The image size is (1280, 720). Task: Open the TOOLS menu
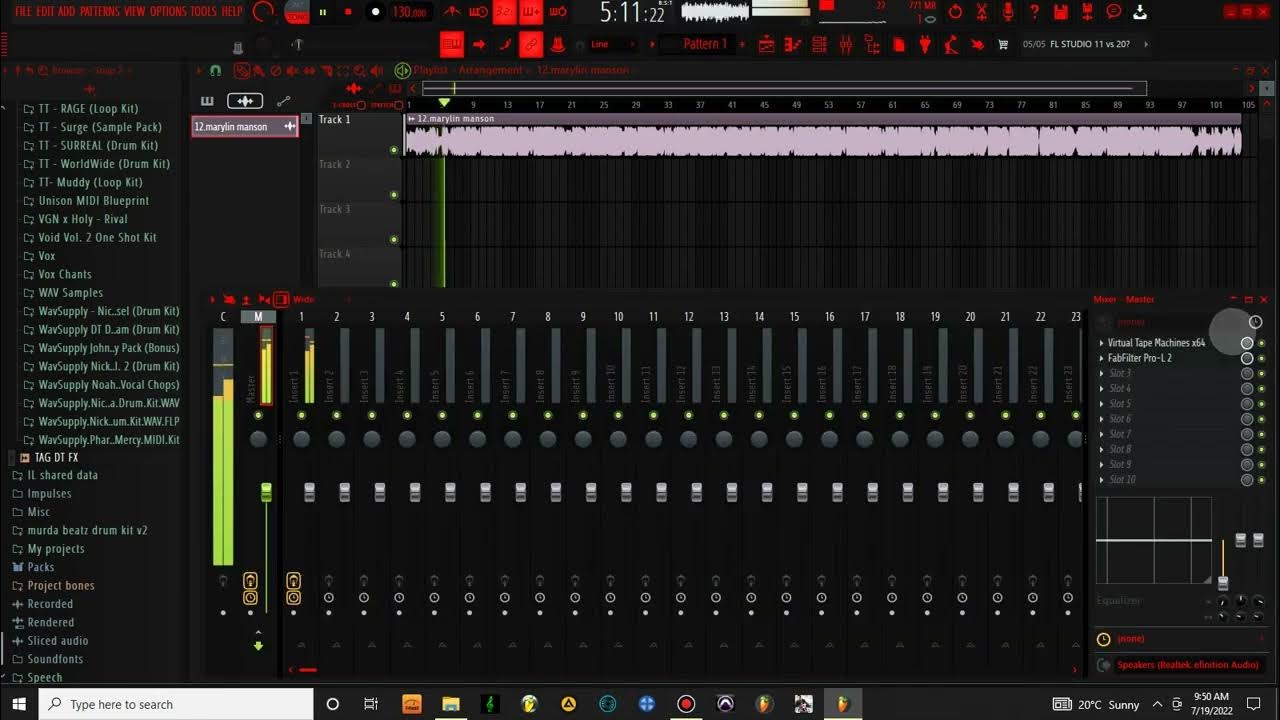(x=203, y=11)
